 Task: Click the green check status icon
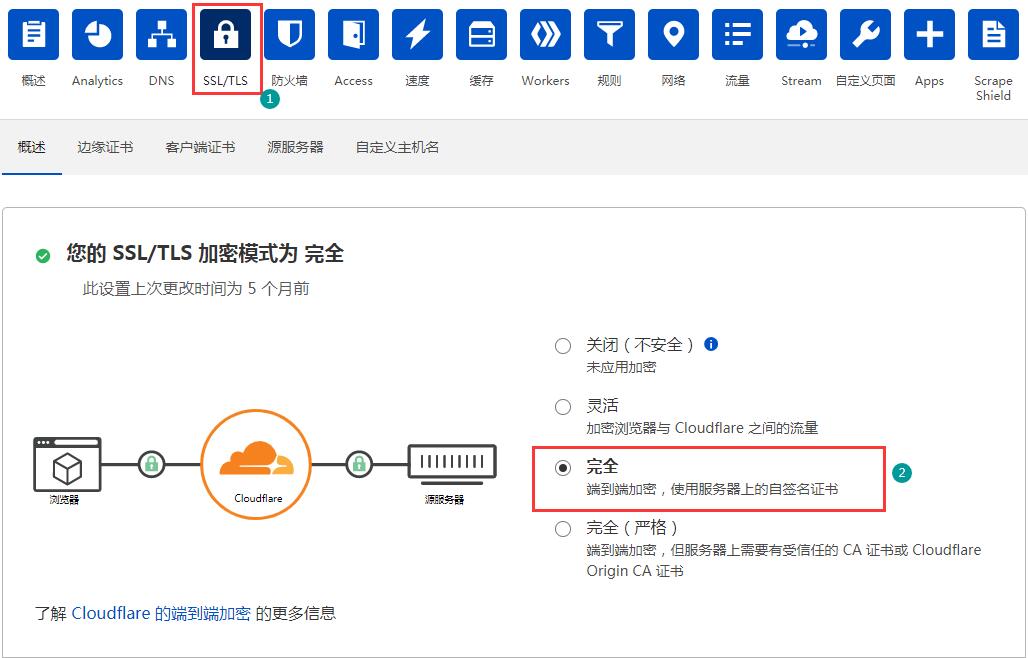point(43,256)
